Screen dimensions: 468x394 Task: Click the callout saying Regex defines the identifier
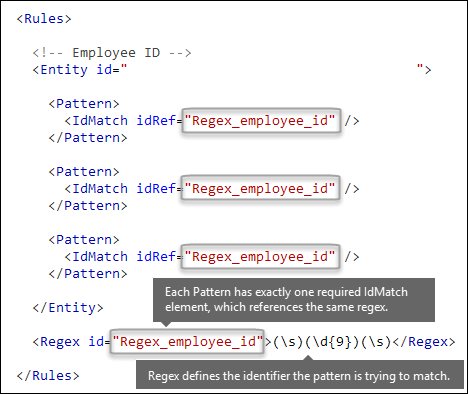click(299, 375)
